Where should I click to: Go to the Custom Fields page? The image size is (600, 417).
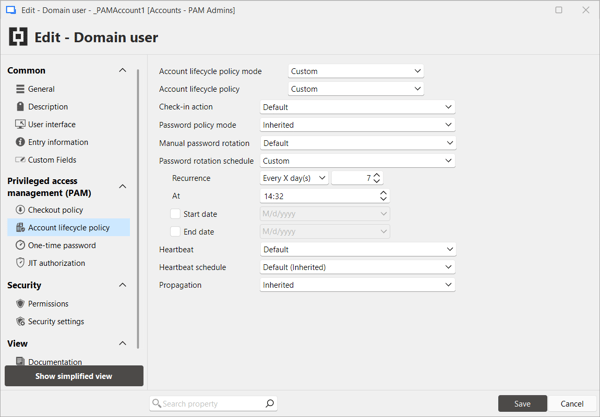pos(69,160)
